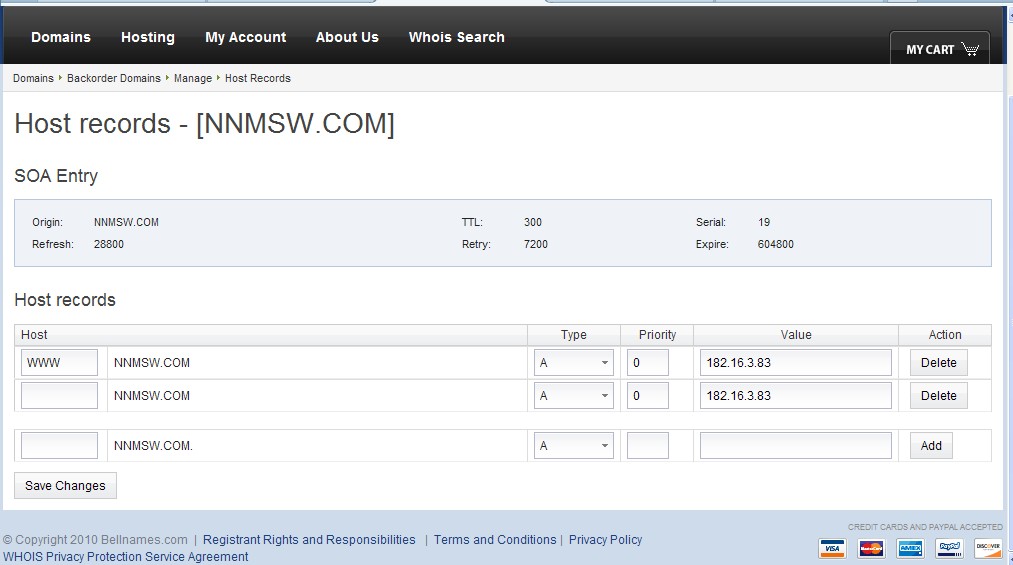Focus the empty Value field in new row

click(x=795, y=446)
